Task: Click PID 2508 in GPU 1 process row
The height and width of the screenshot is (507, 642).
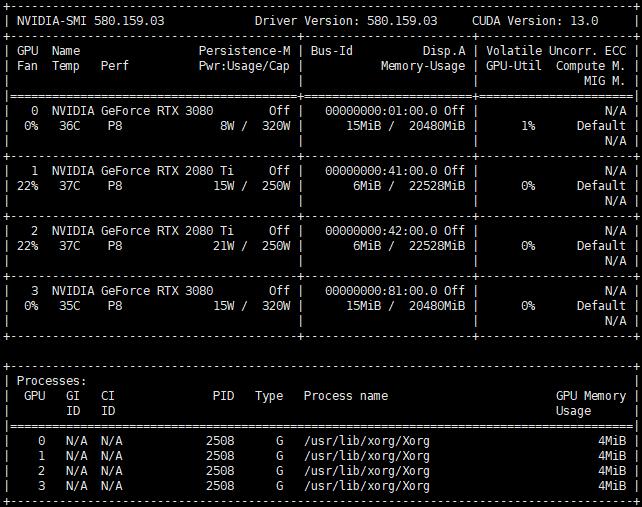Action: tap(220, 456)
